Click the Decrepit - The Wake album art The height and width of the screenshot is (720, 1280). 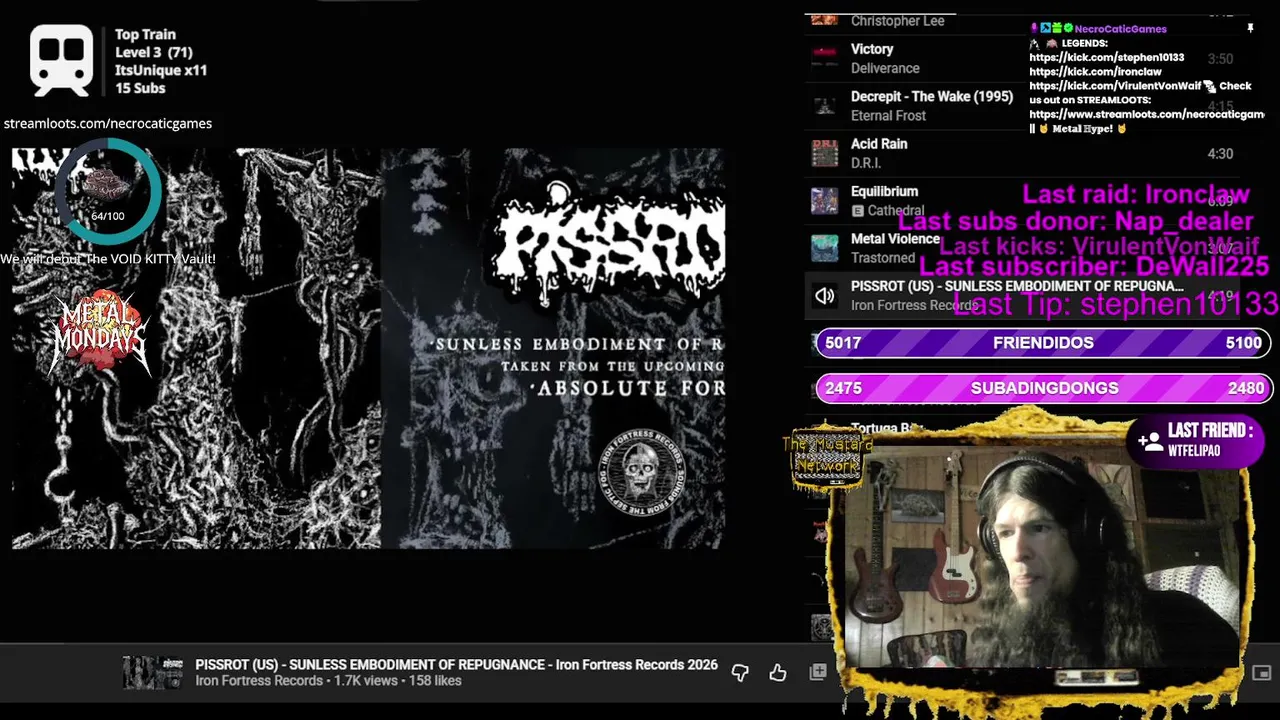pyautogui.click(x=825, y=106)
